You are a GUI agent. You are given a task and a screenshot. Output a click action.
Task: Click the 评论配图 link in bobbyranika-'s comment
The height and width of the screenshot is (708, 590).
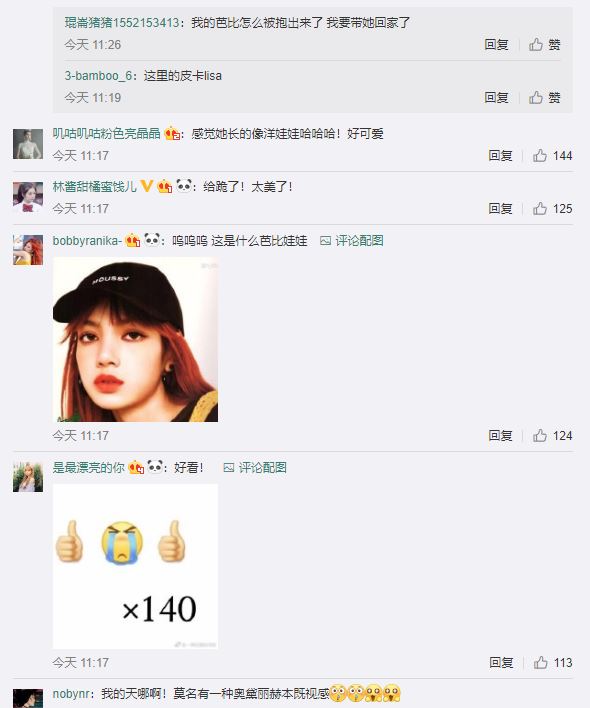pos(352,241)
